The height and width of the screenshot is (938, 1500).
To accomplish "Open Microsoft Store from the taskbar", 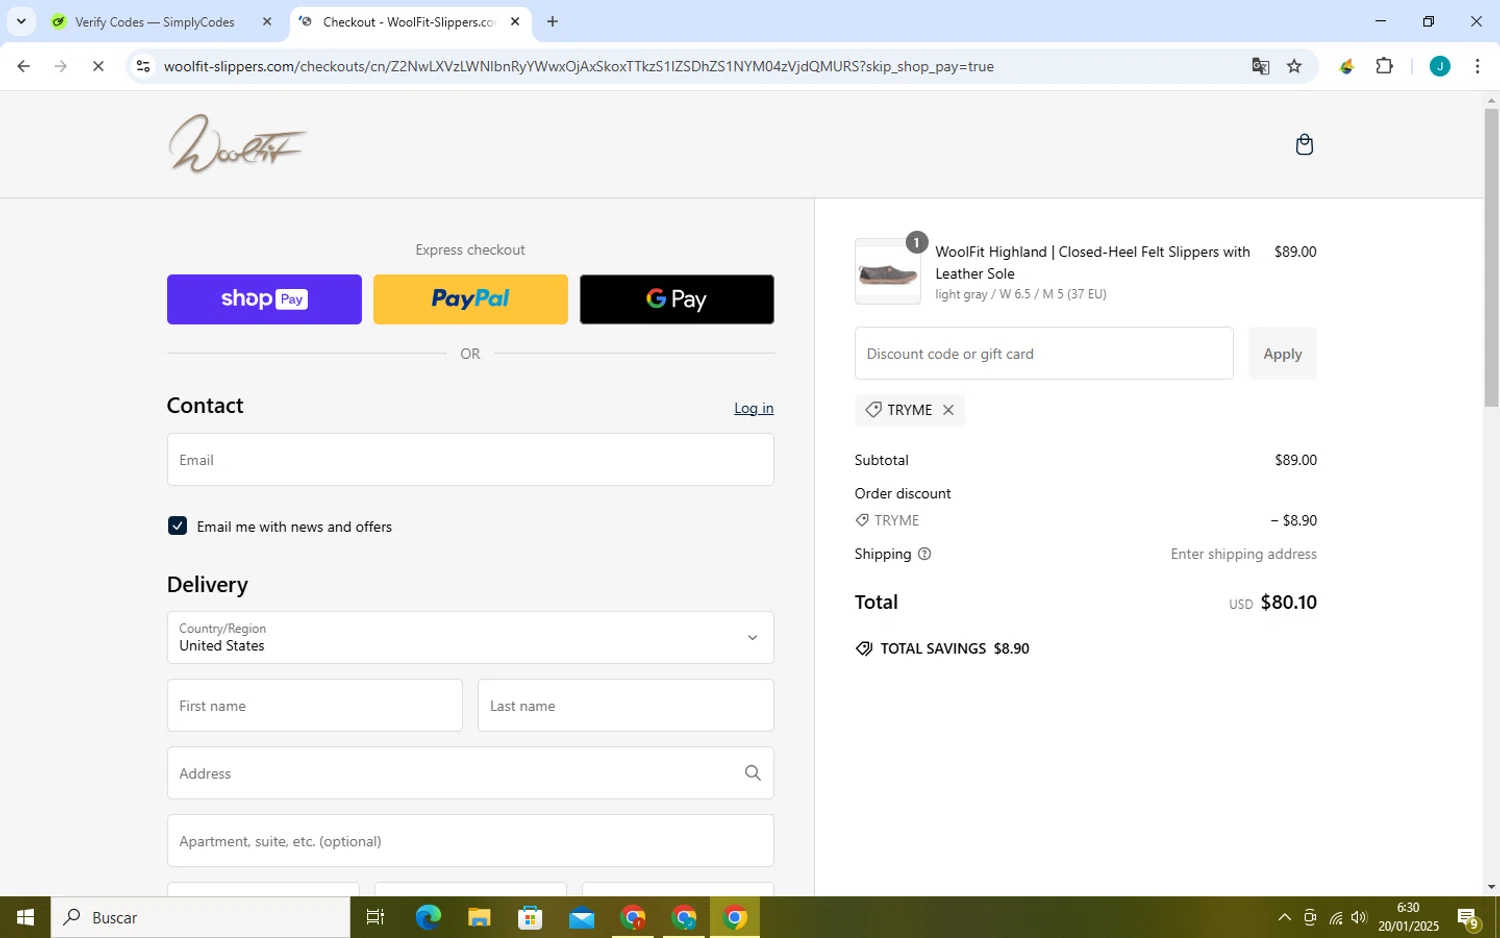I will [530, 917].
